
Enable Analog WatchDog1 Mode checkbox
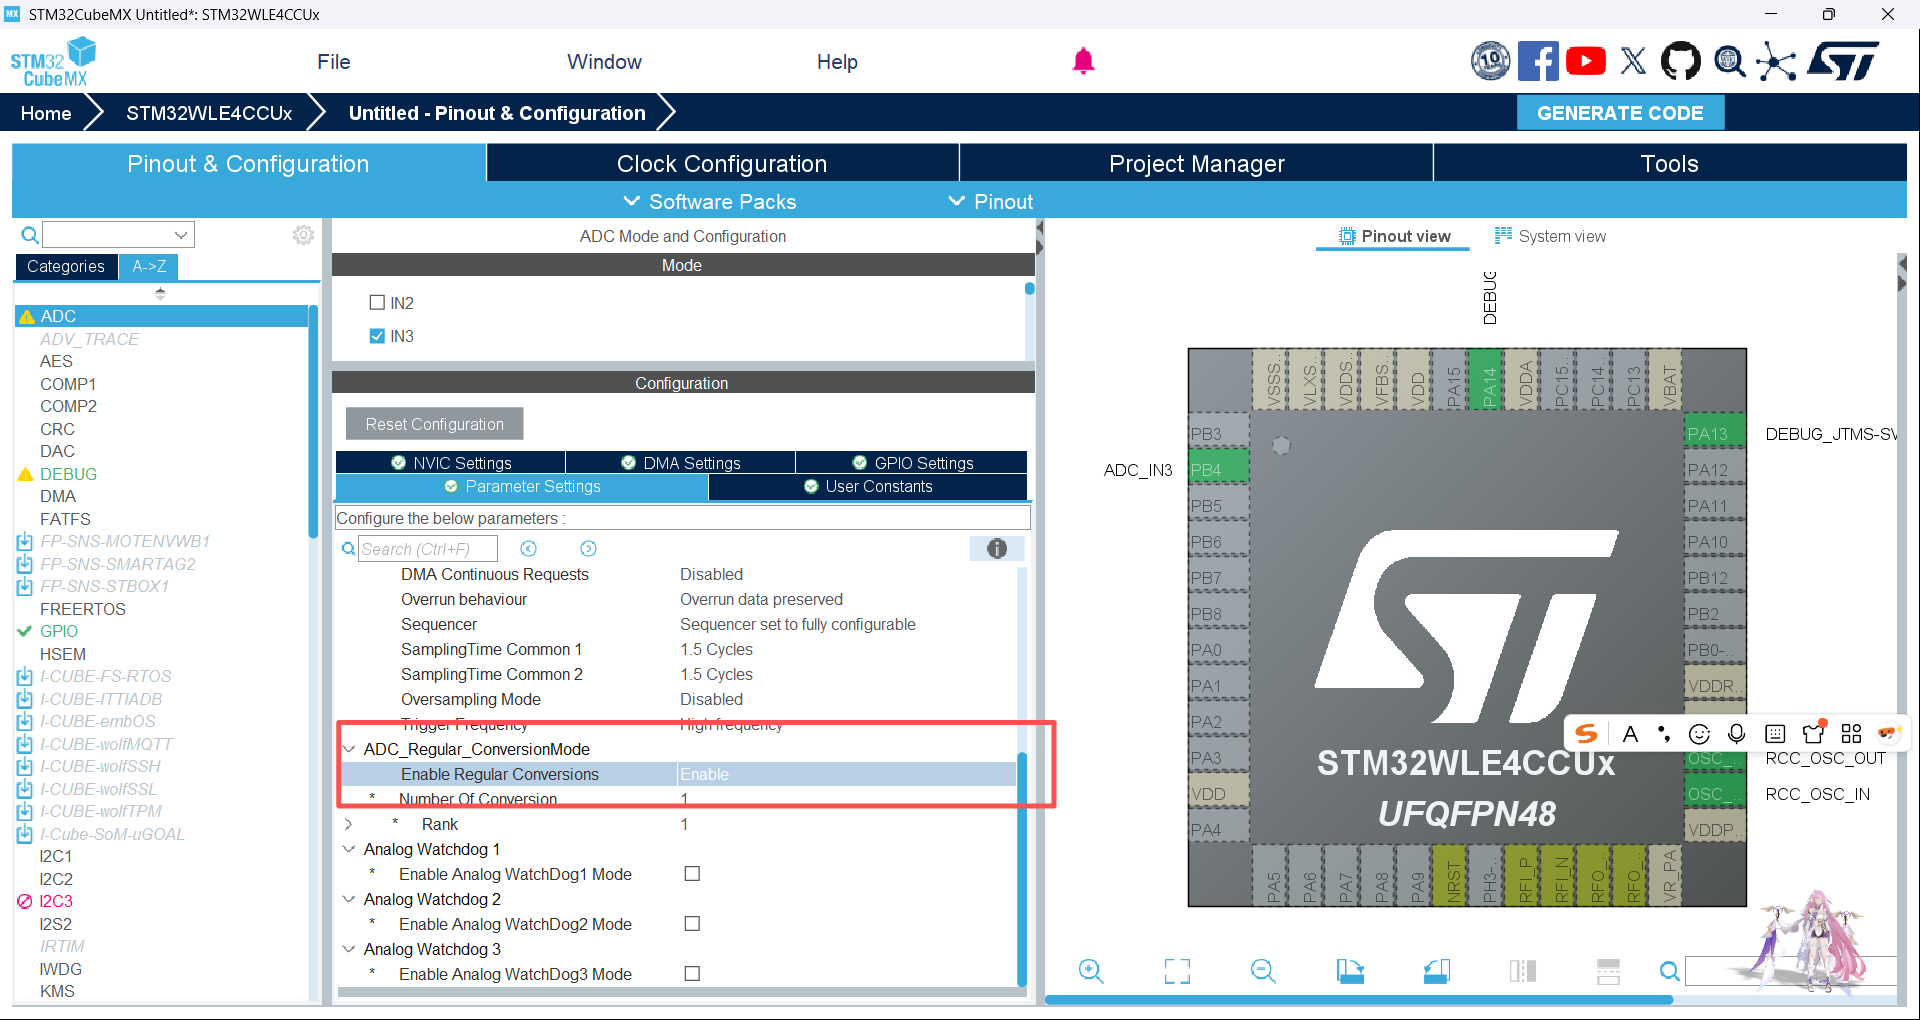692,874
